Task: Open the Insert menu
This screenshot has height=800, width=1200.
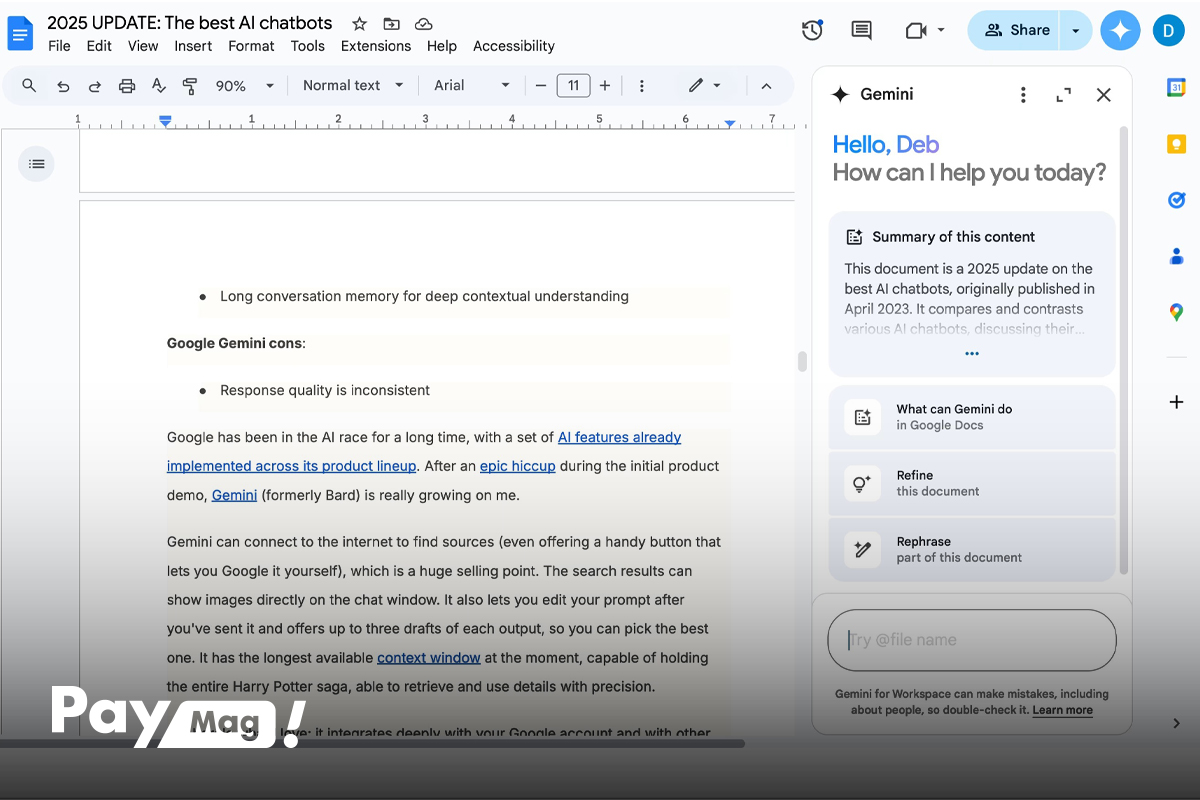Action: (193, 46)
